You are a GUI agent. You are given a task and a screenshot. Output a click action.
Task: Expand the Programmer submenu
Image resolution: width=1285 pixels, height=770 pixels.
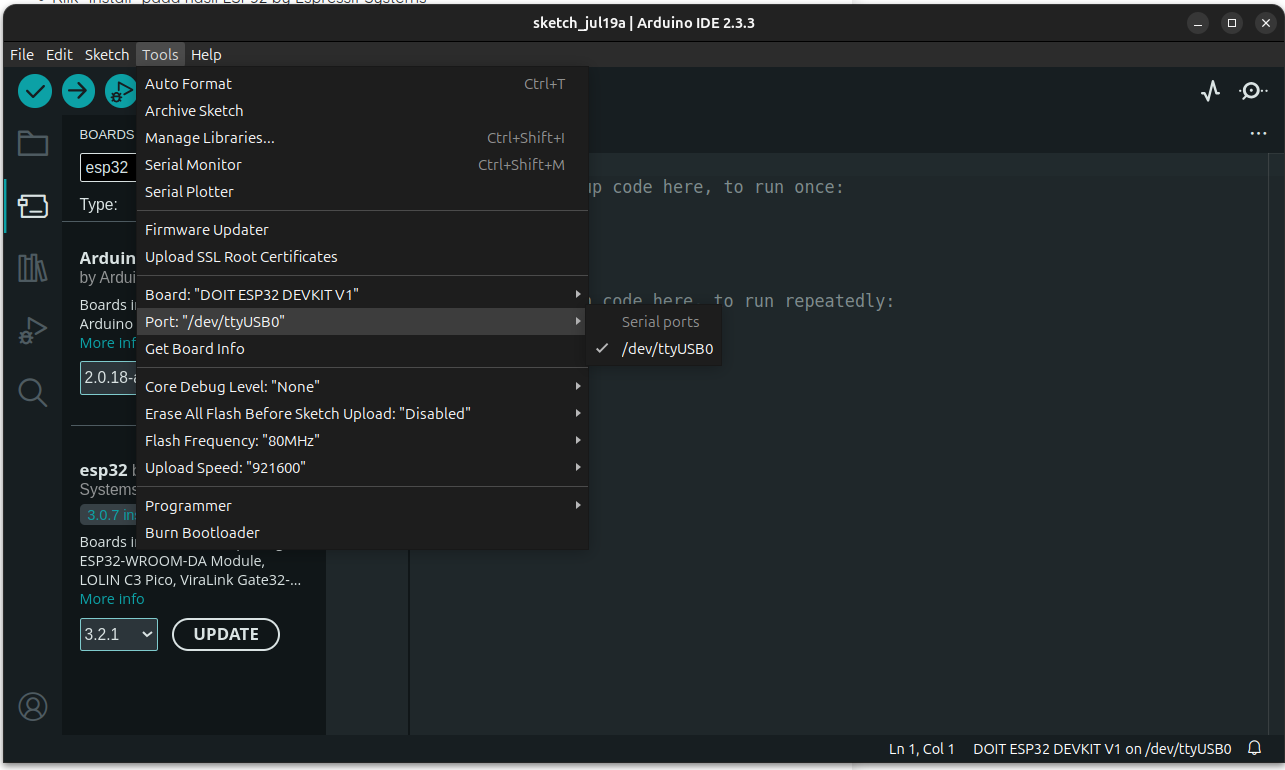point(362,505)
